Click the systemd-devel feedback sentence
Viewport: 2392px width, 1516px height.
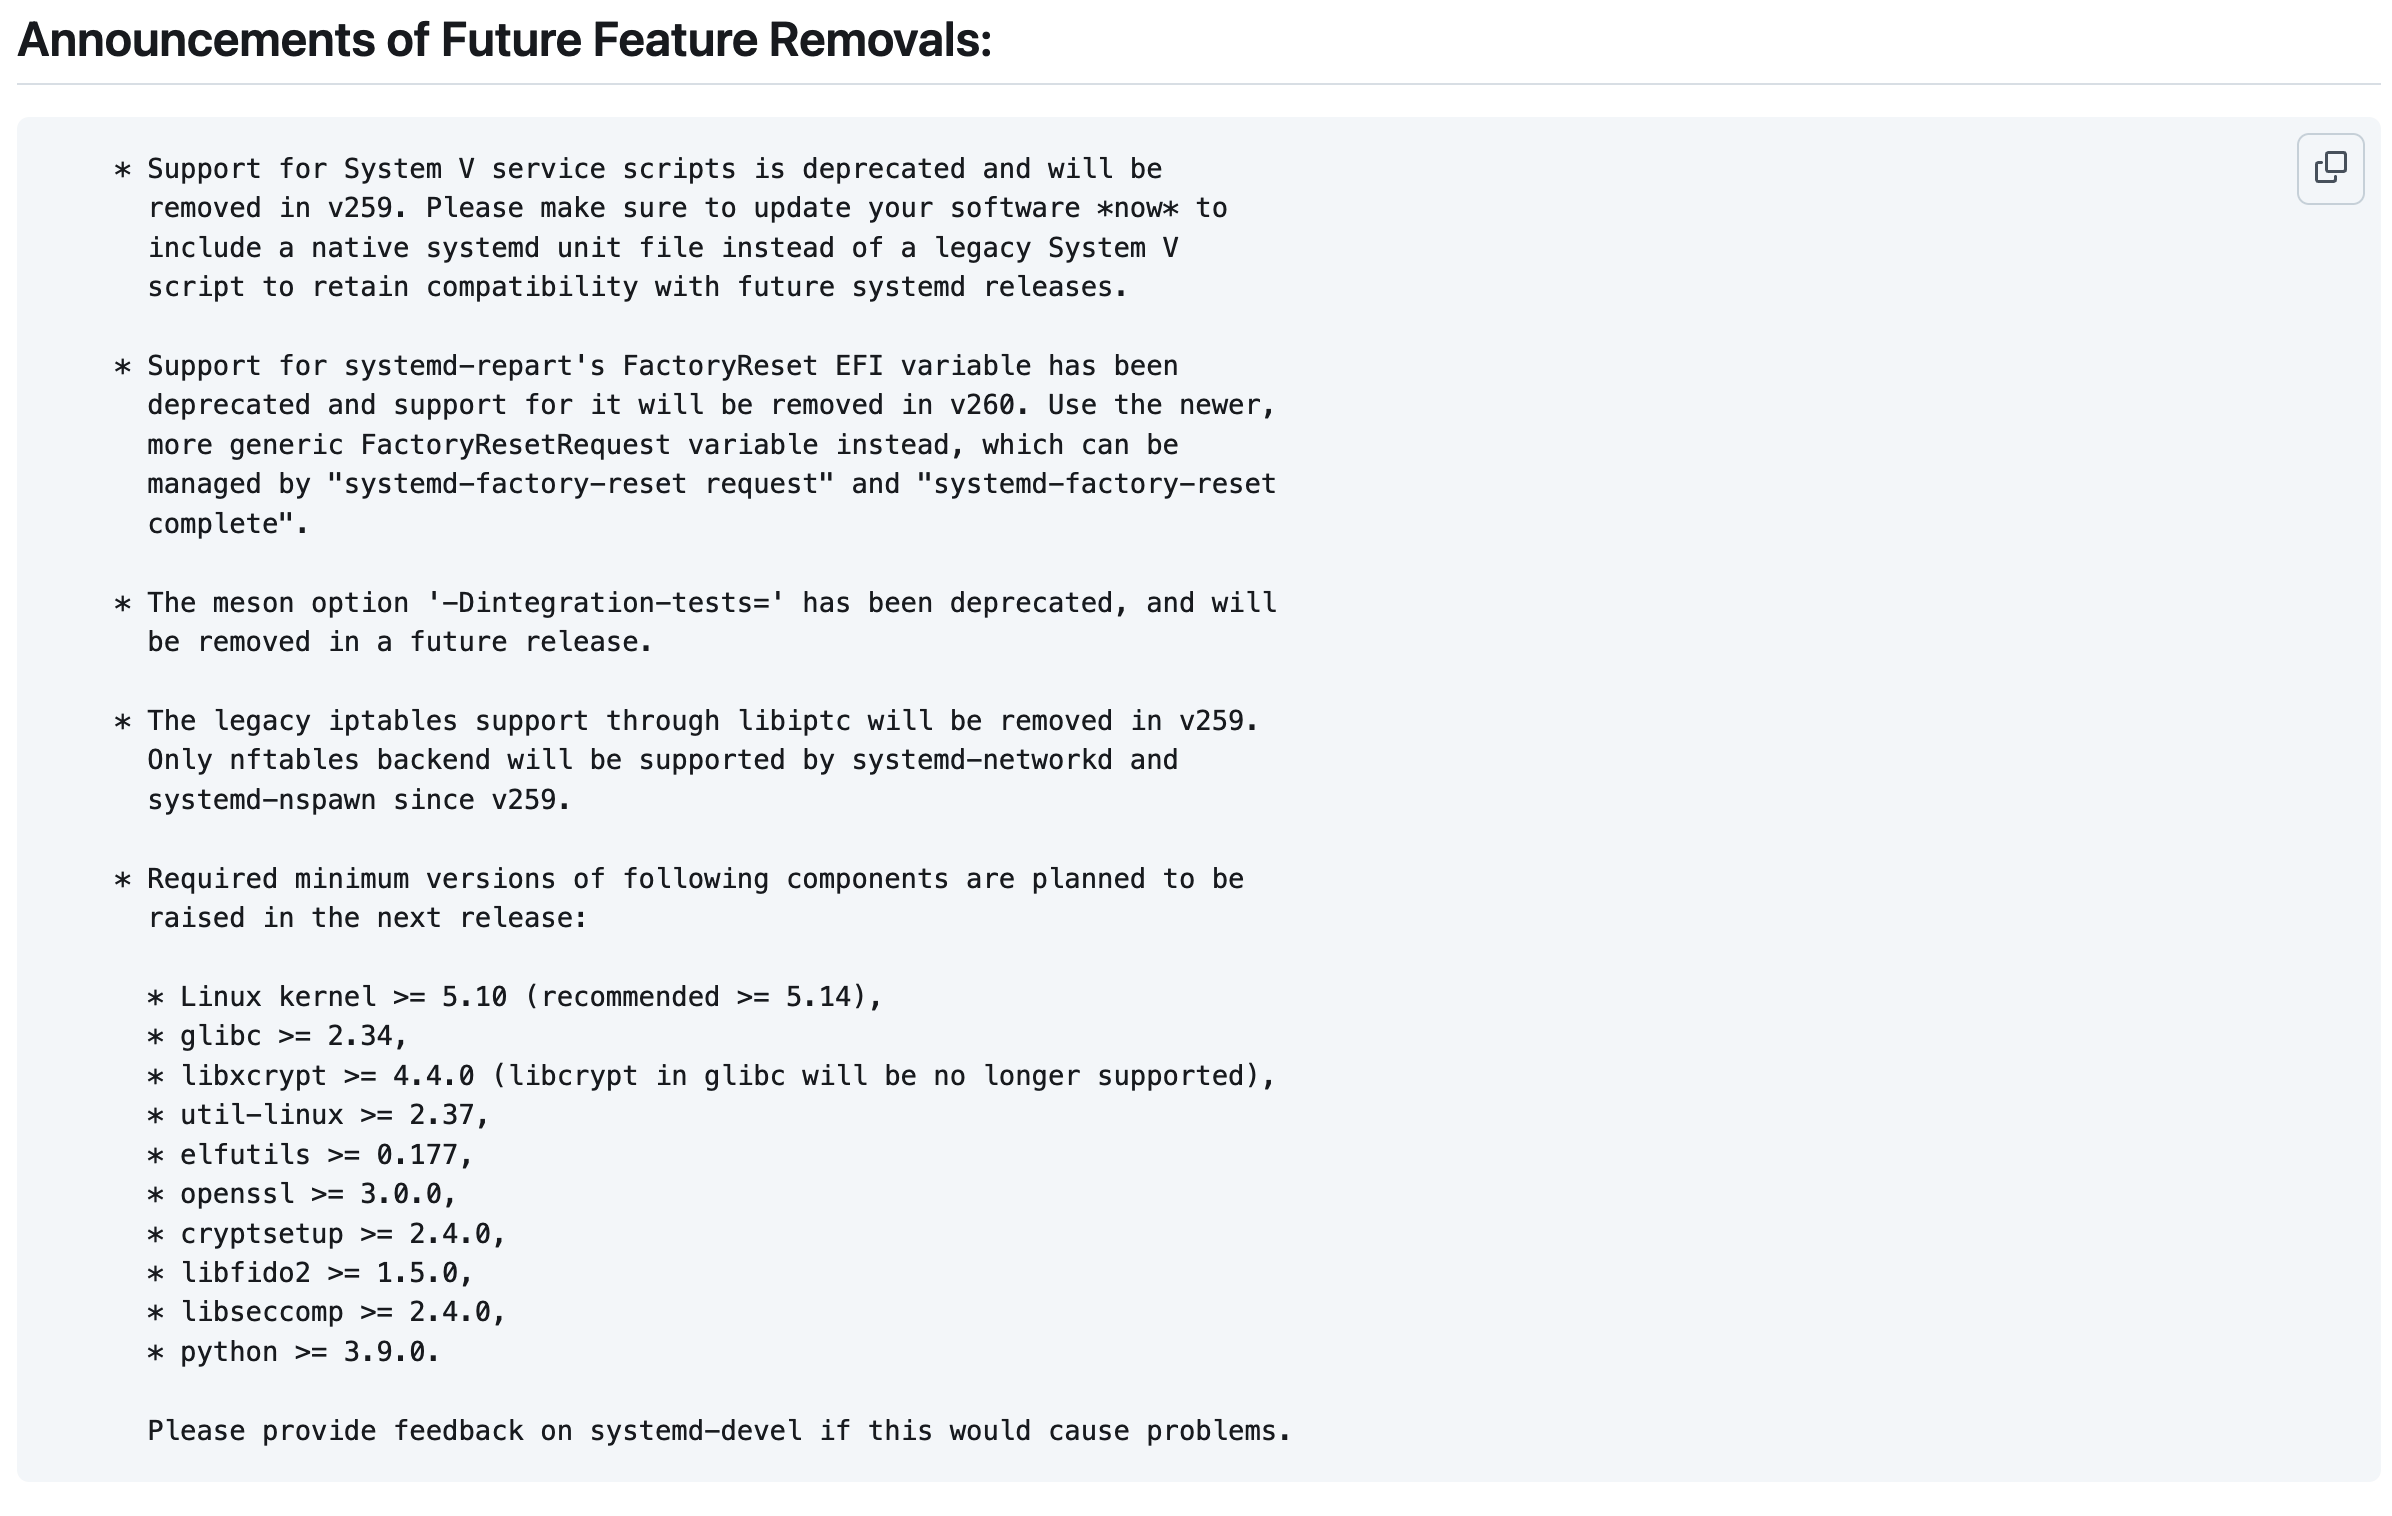point(719,1431)
